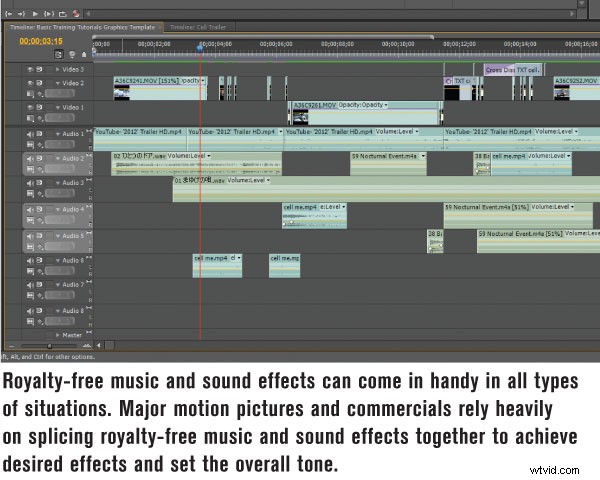Collapse the Video 1 track
The image size is (600, 480).
pos(58,108)
